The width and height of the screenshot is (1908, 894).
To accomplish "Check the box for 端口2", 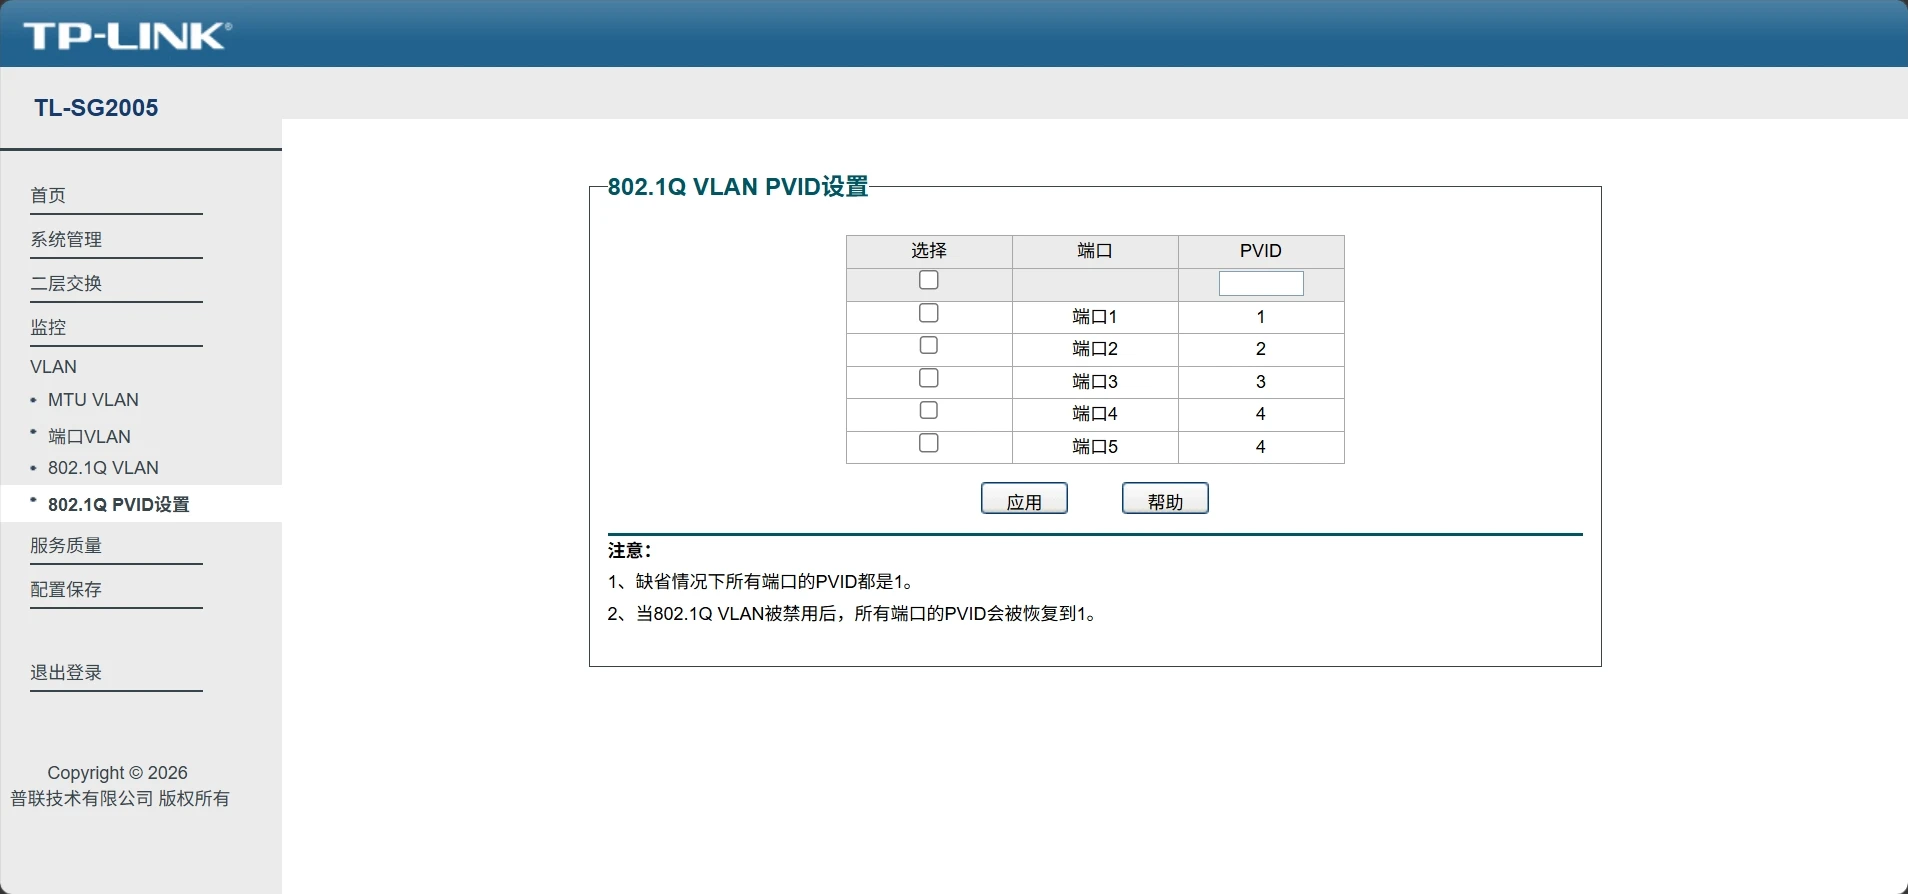I will (x=929, y=345).
